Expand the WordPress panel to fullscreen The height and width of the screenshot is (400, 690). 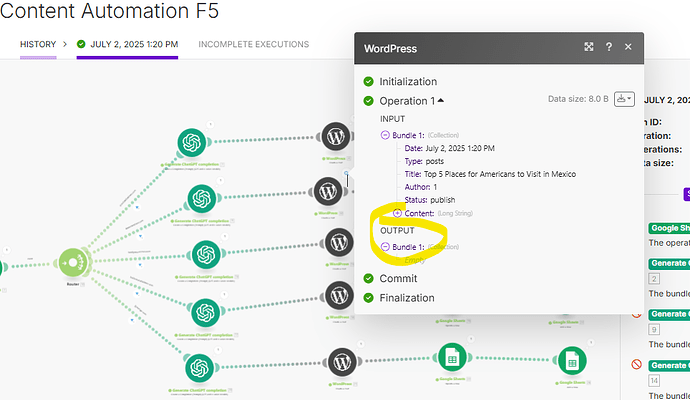(589, 47)
